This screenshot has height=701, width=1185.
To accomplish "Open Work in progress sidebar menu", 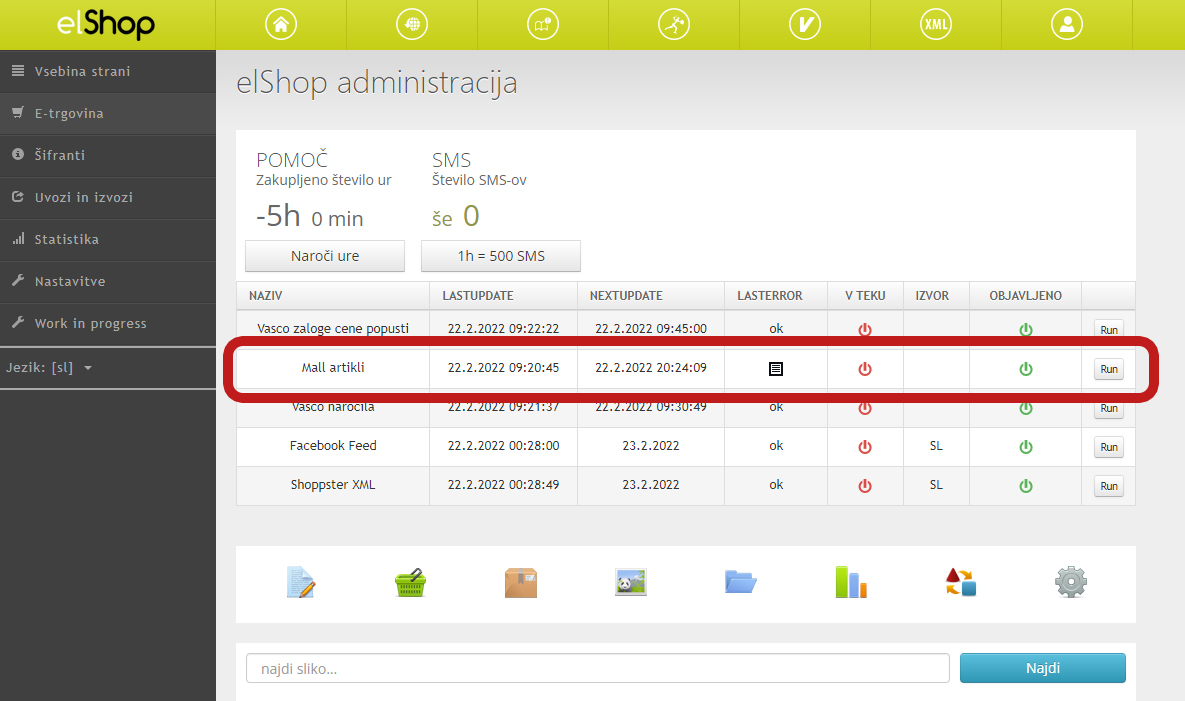I will pos(108,323).
